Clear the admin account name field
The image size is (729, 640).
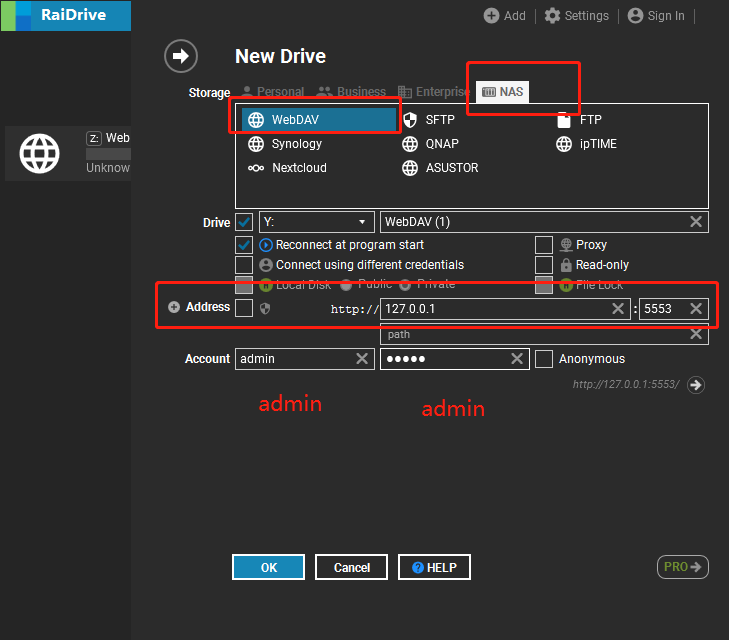click(x=362, y=359)
